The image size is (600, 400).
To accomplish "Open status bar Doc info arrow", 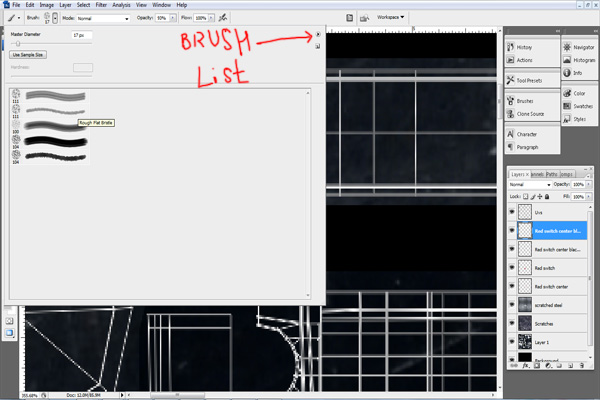I will (x=122, y=395).
